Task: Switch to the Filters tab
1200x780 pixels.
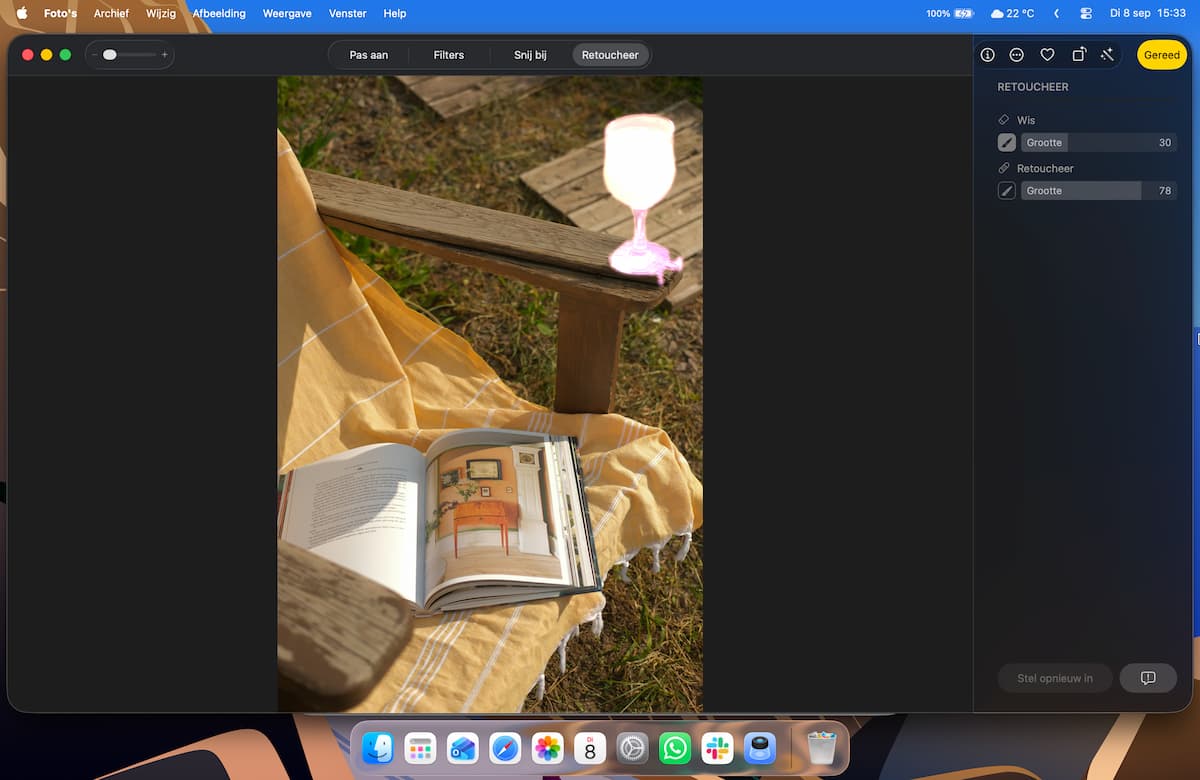Action: pos(449,55)
